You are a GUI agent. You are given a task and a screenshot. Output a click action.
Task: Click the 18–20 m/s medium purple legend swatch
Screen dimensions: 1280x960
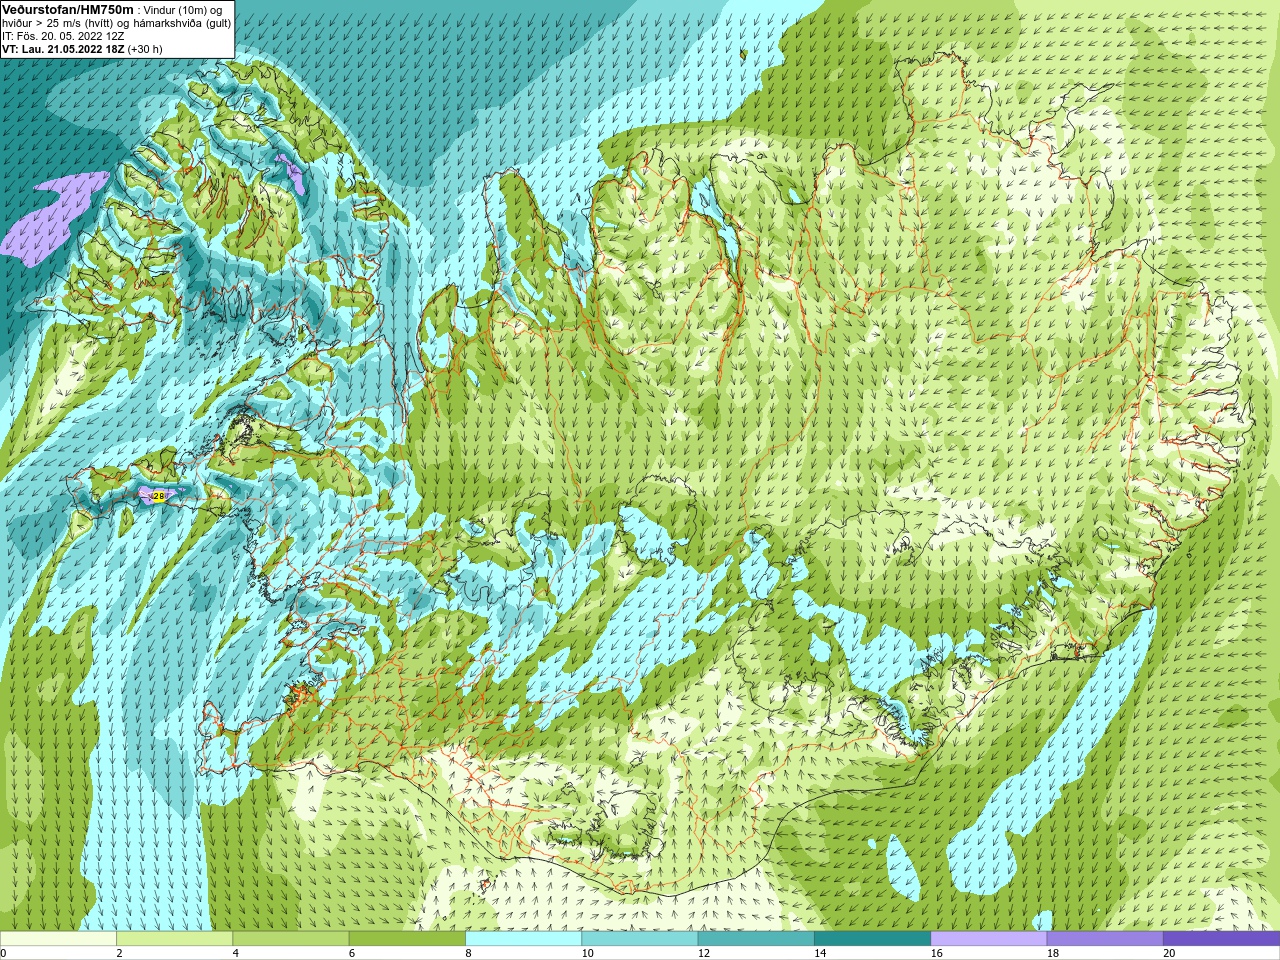1105,939
